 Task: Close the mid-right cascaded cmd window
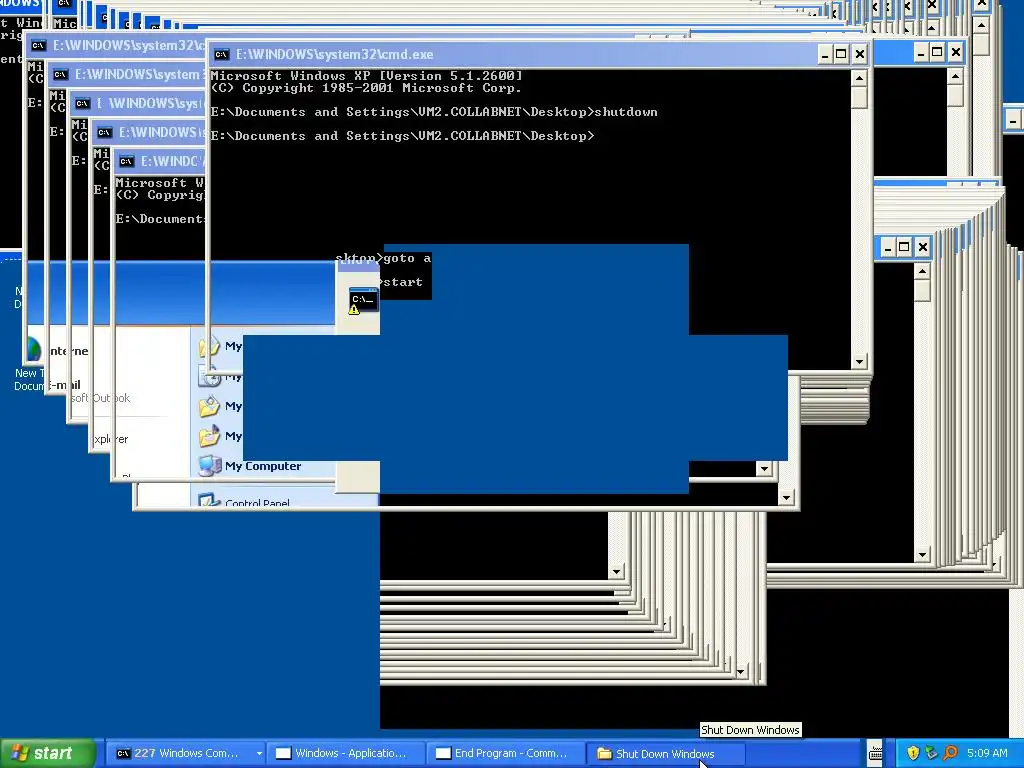coord(922,247)
